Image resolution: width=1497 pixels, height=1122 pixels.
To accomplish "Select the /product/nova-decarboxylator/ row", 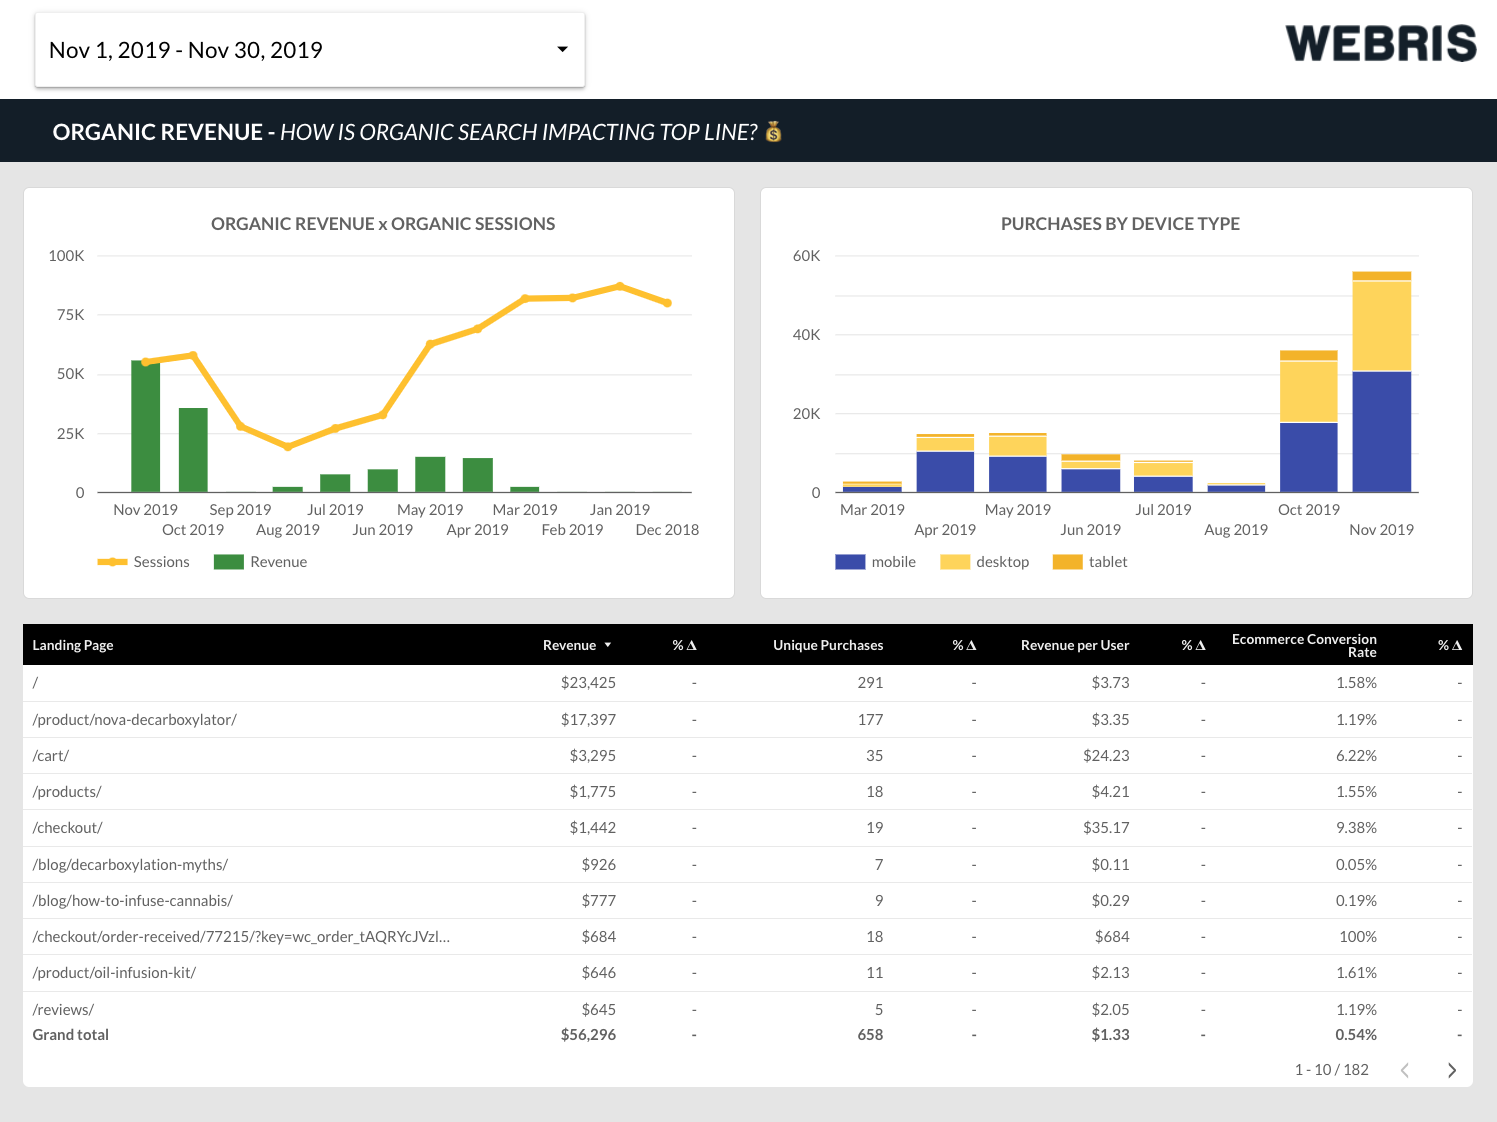I will click(135, 720).
